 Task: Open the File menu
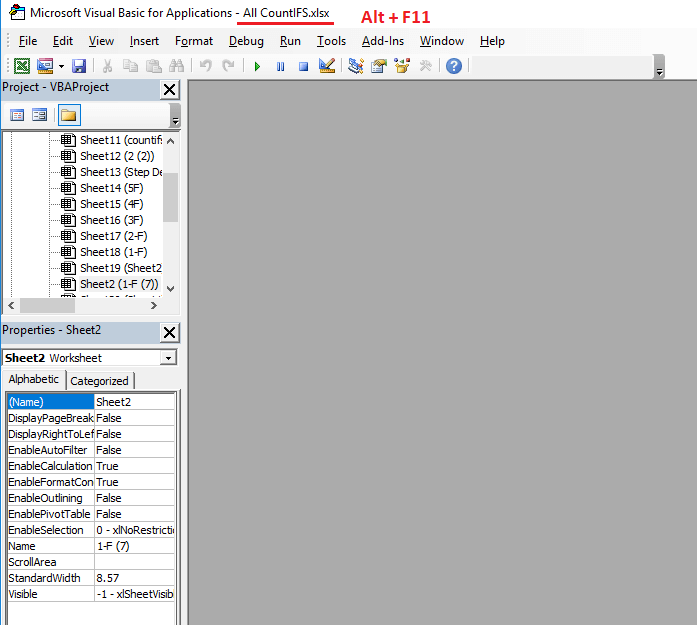(x=28, y=41)
